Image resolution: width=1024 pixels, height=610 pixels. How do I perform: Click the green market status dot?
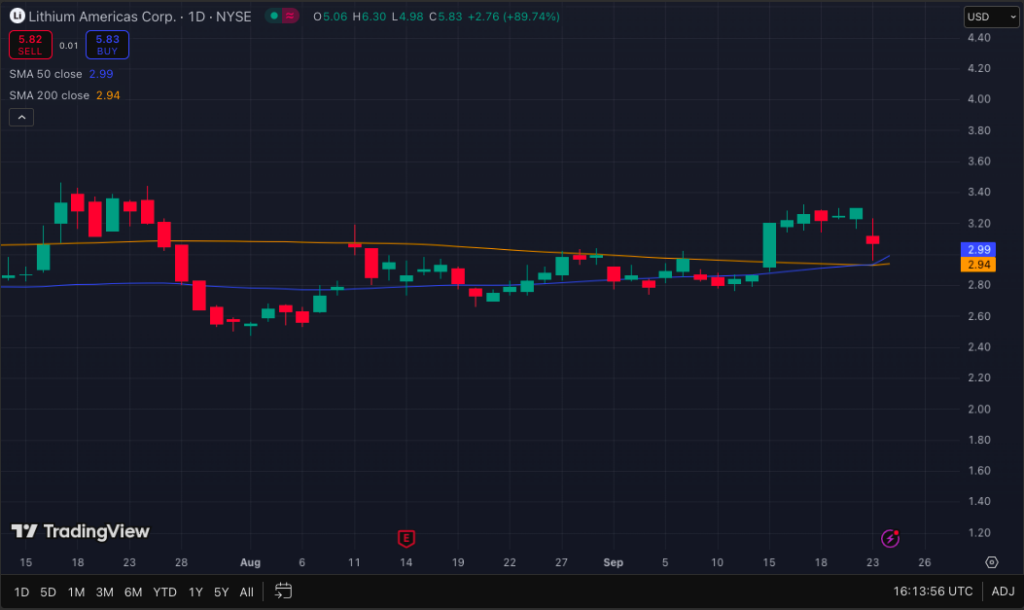(273, 17)
